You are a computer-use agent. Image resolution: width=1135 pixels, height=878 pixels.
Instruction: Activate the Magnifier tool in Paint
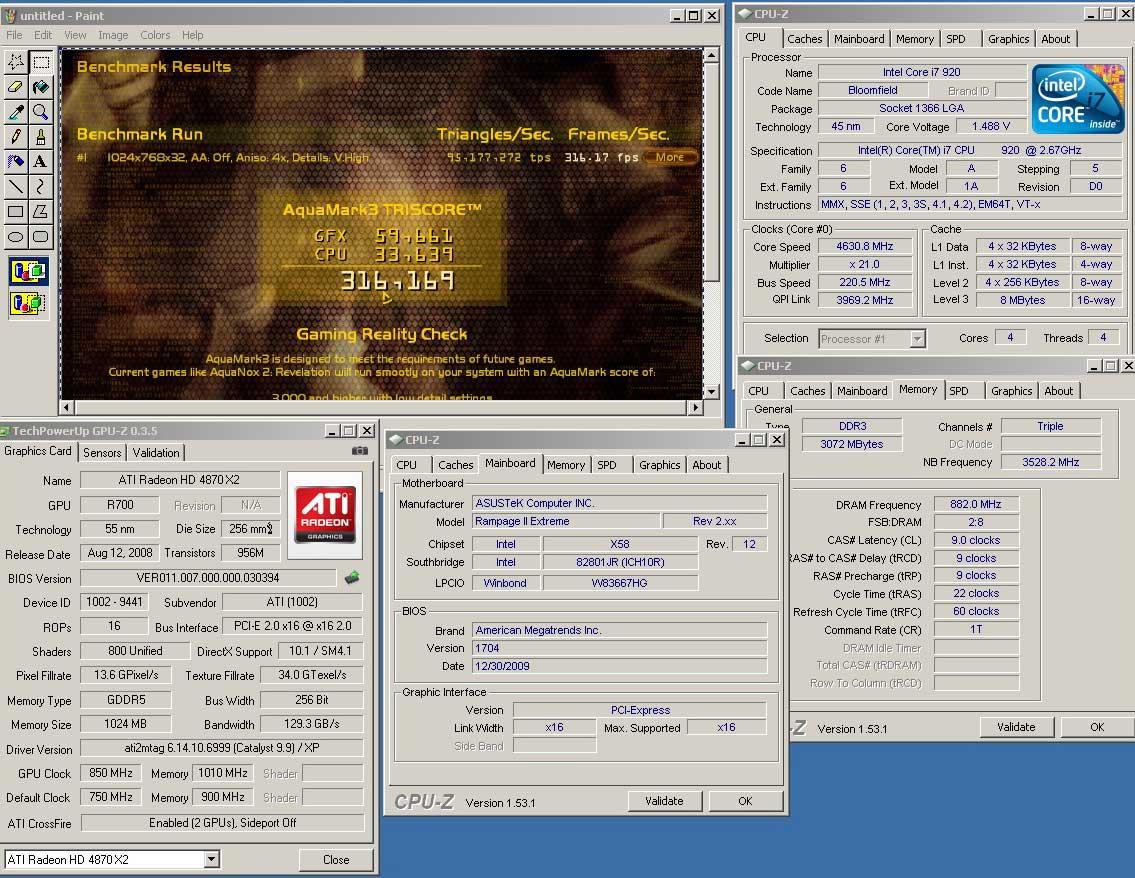[x=41, y=111]
